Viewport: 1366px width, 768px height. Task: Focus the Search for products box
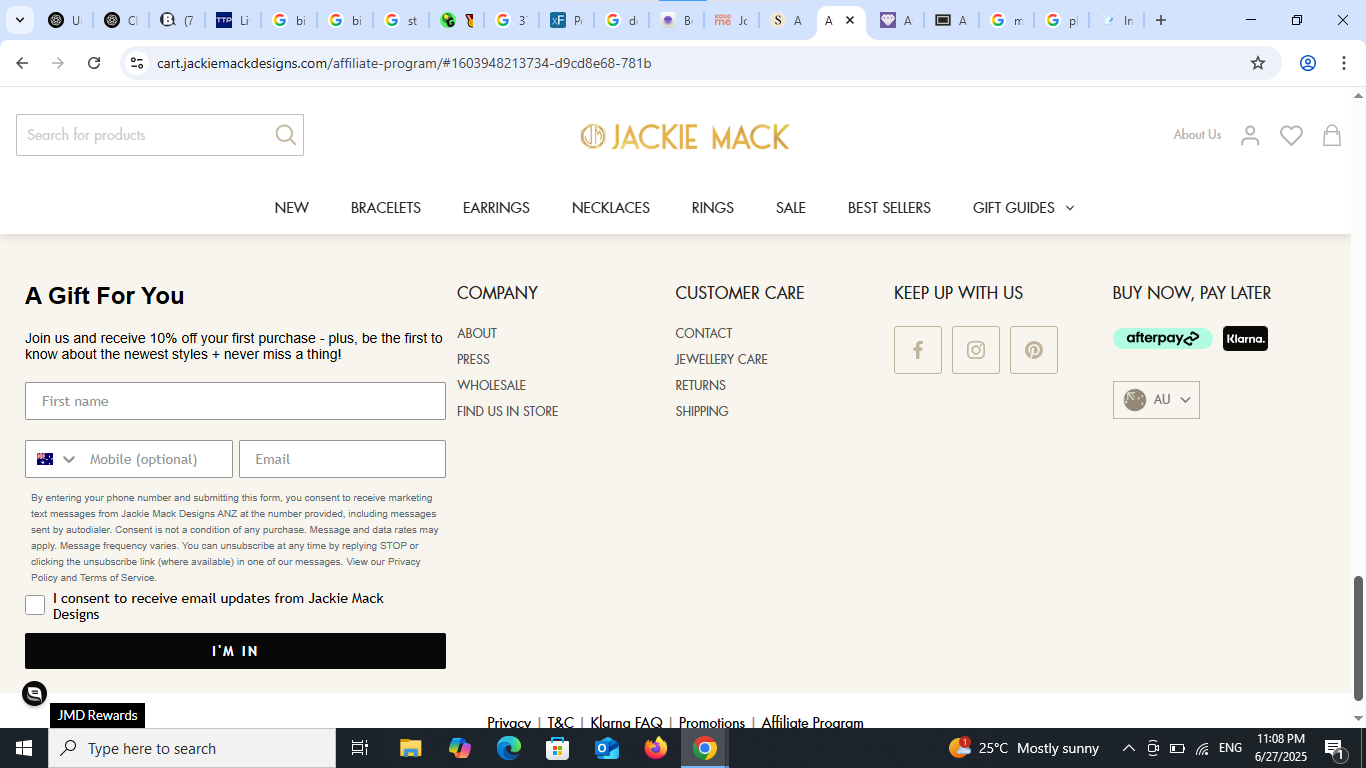160,135
